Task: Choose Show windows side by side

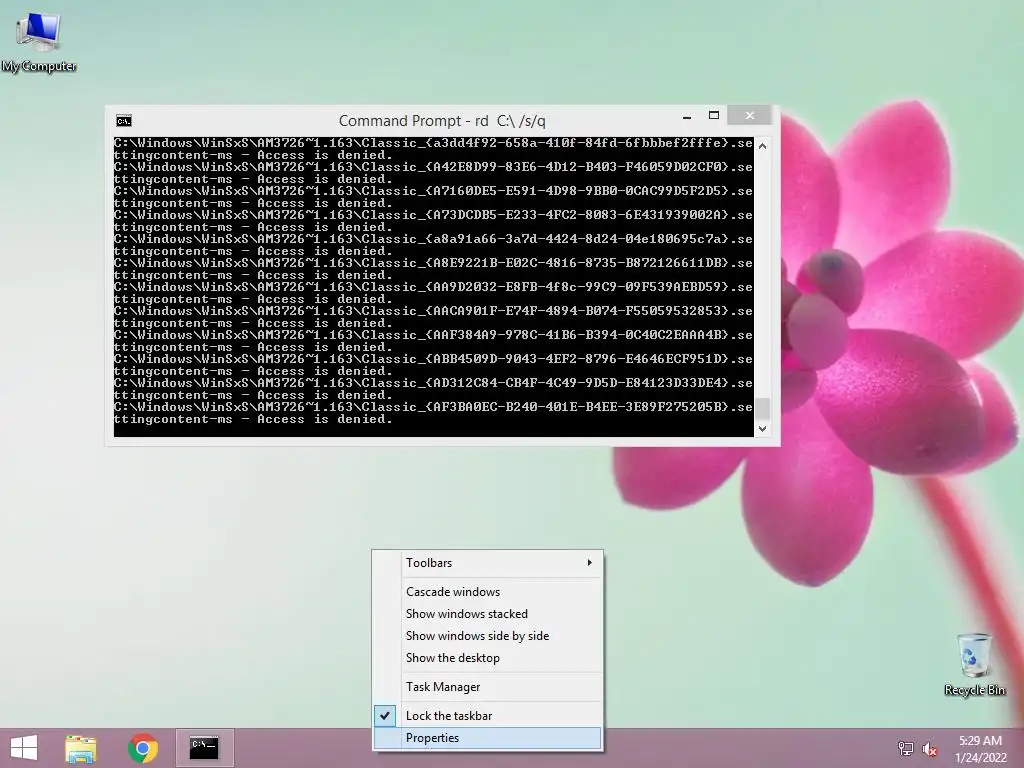Action: (x=488, y=636)
